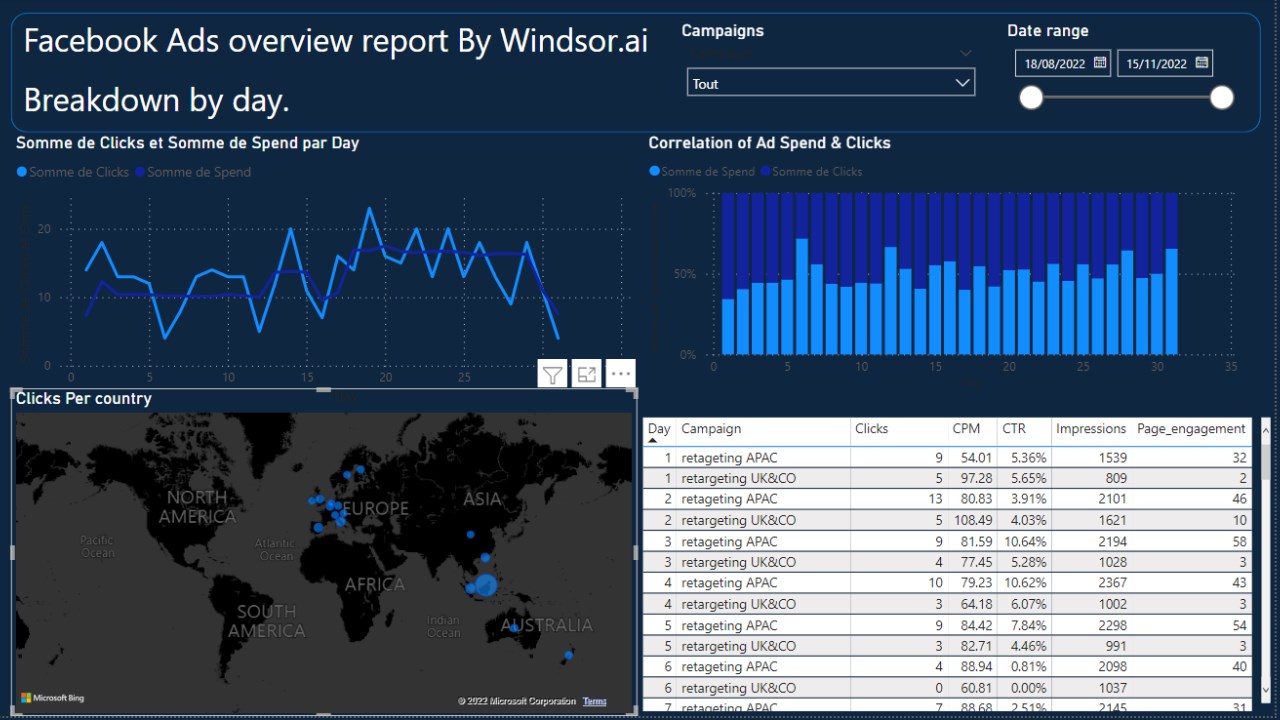
Task: Click the right date range slider handle
Action: click(1222, 97)
